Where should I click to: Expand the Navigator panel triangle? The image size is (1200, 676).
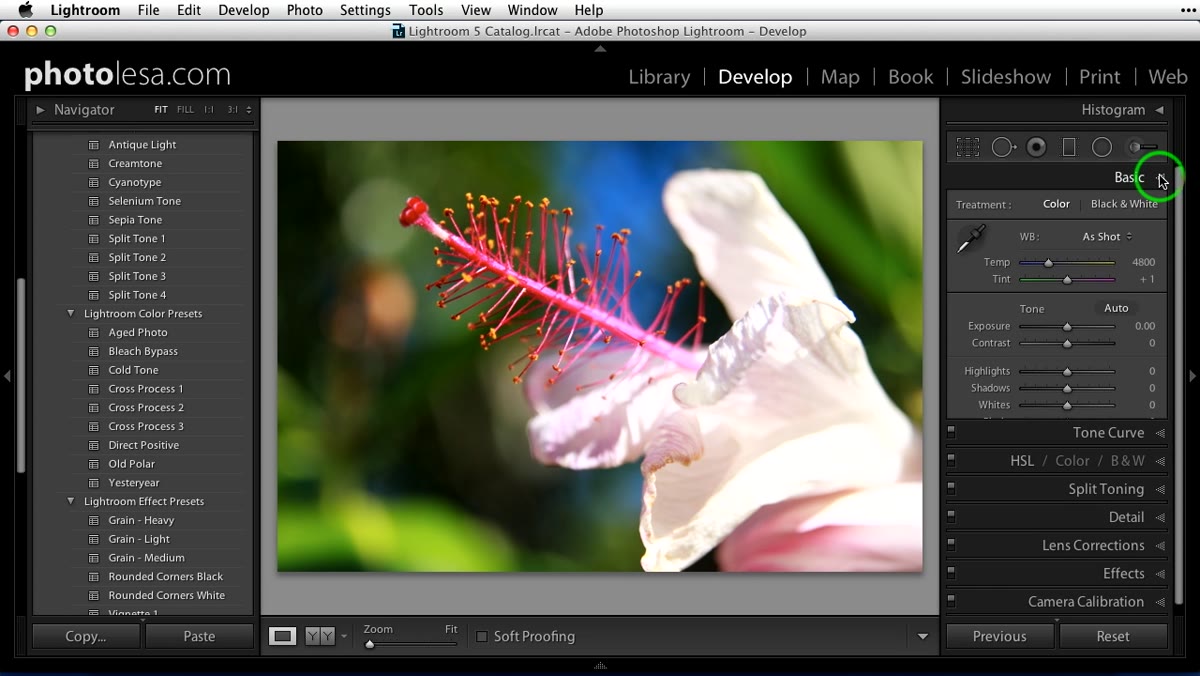40,110
